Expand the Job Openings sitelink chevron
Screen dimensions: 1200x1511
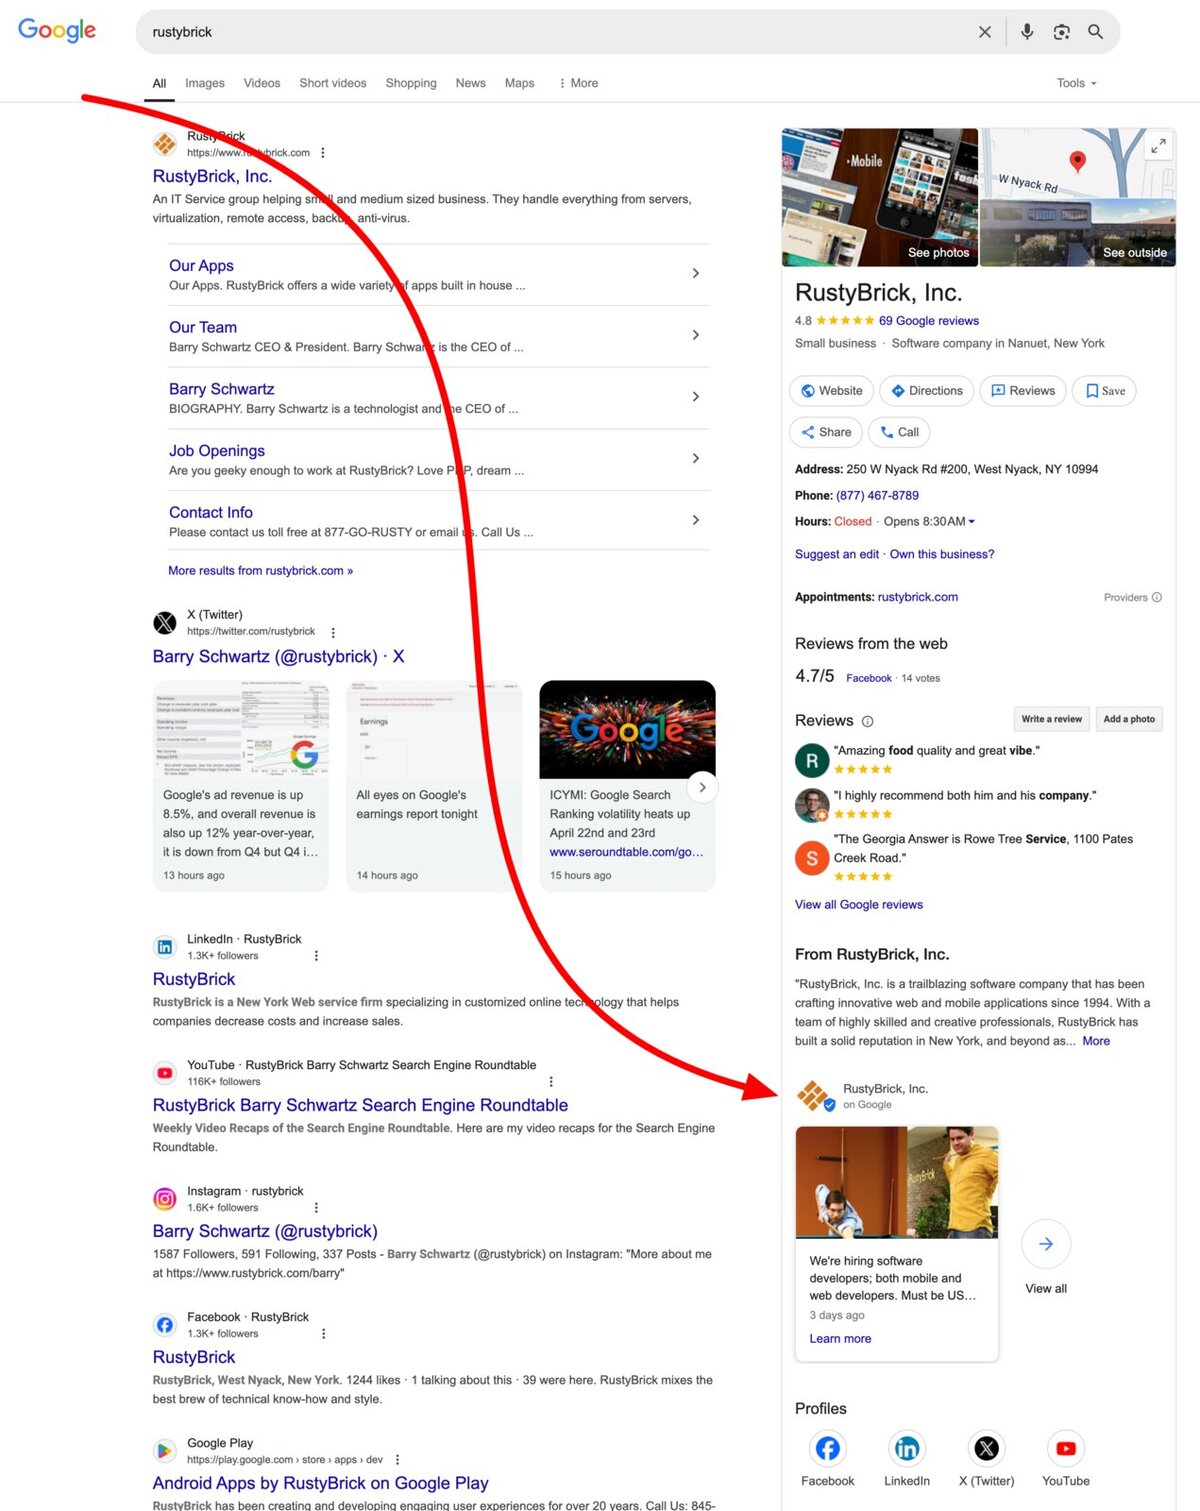696,459
